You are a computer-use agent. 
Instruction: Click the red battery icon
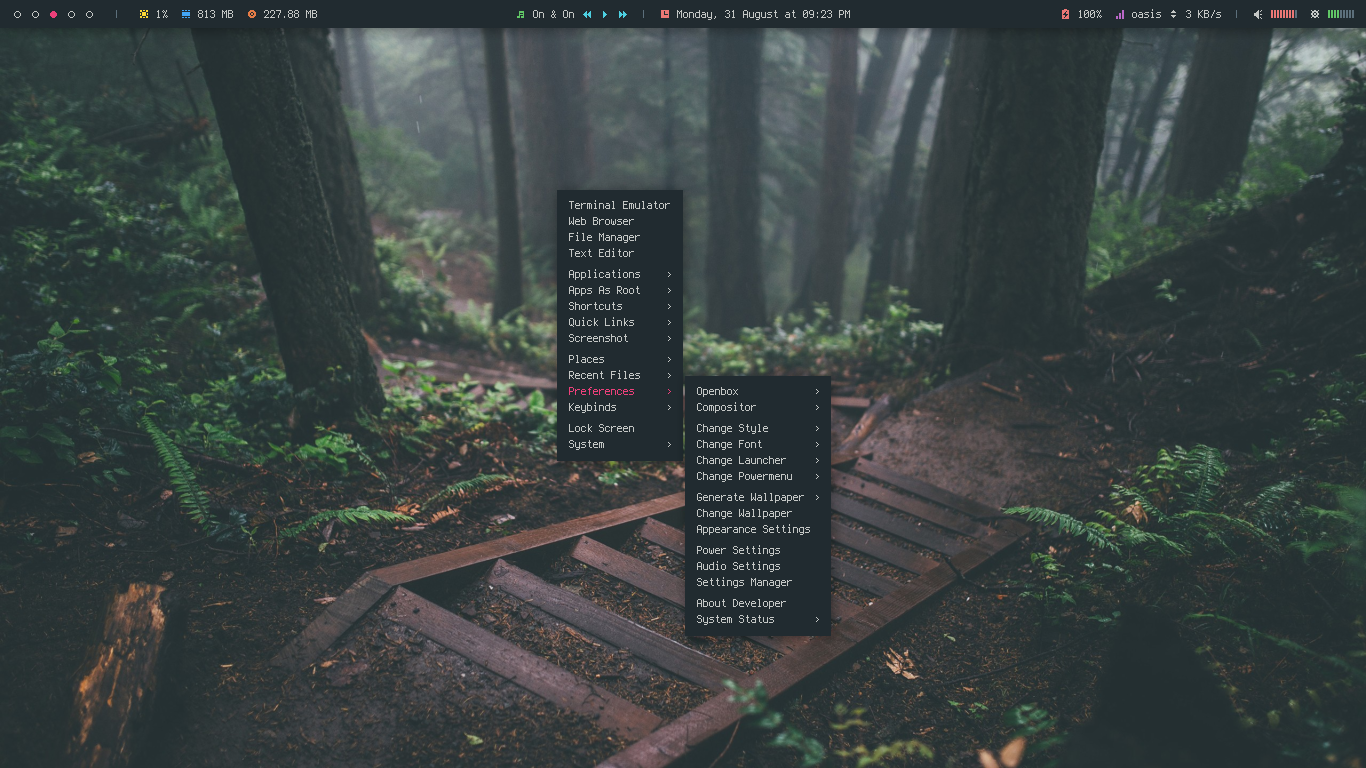[x=1065, y=14]
